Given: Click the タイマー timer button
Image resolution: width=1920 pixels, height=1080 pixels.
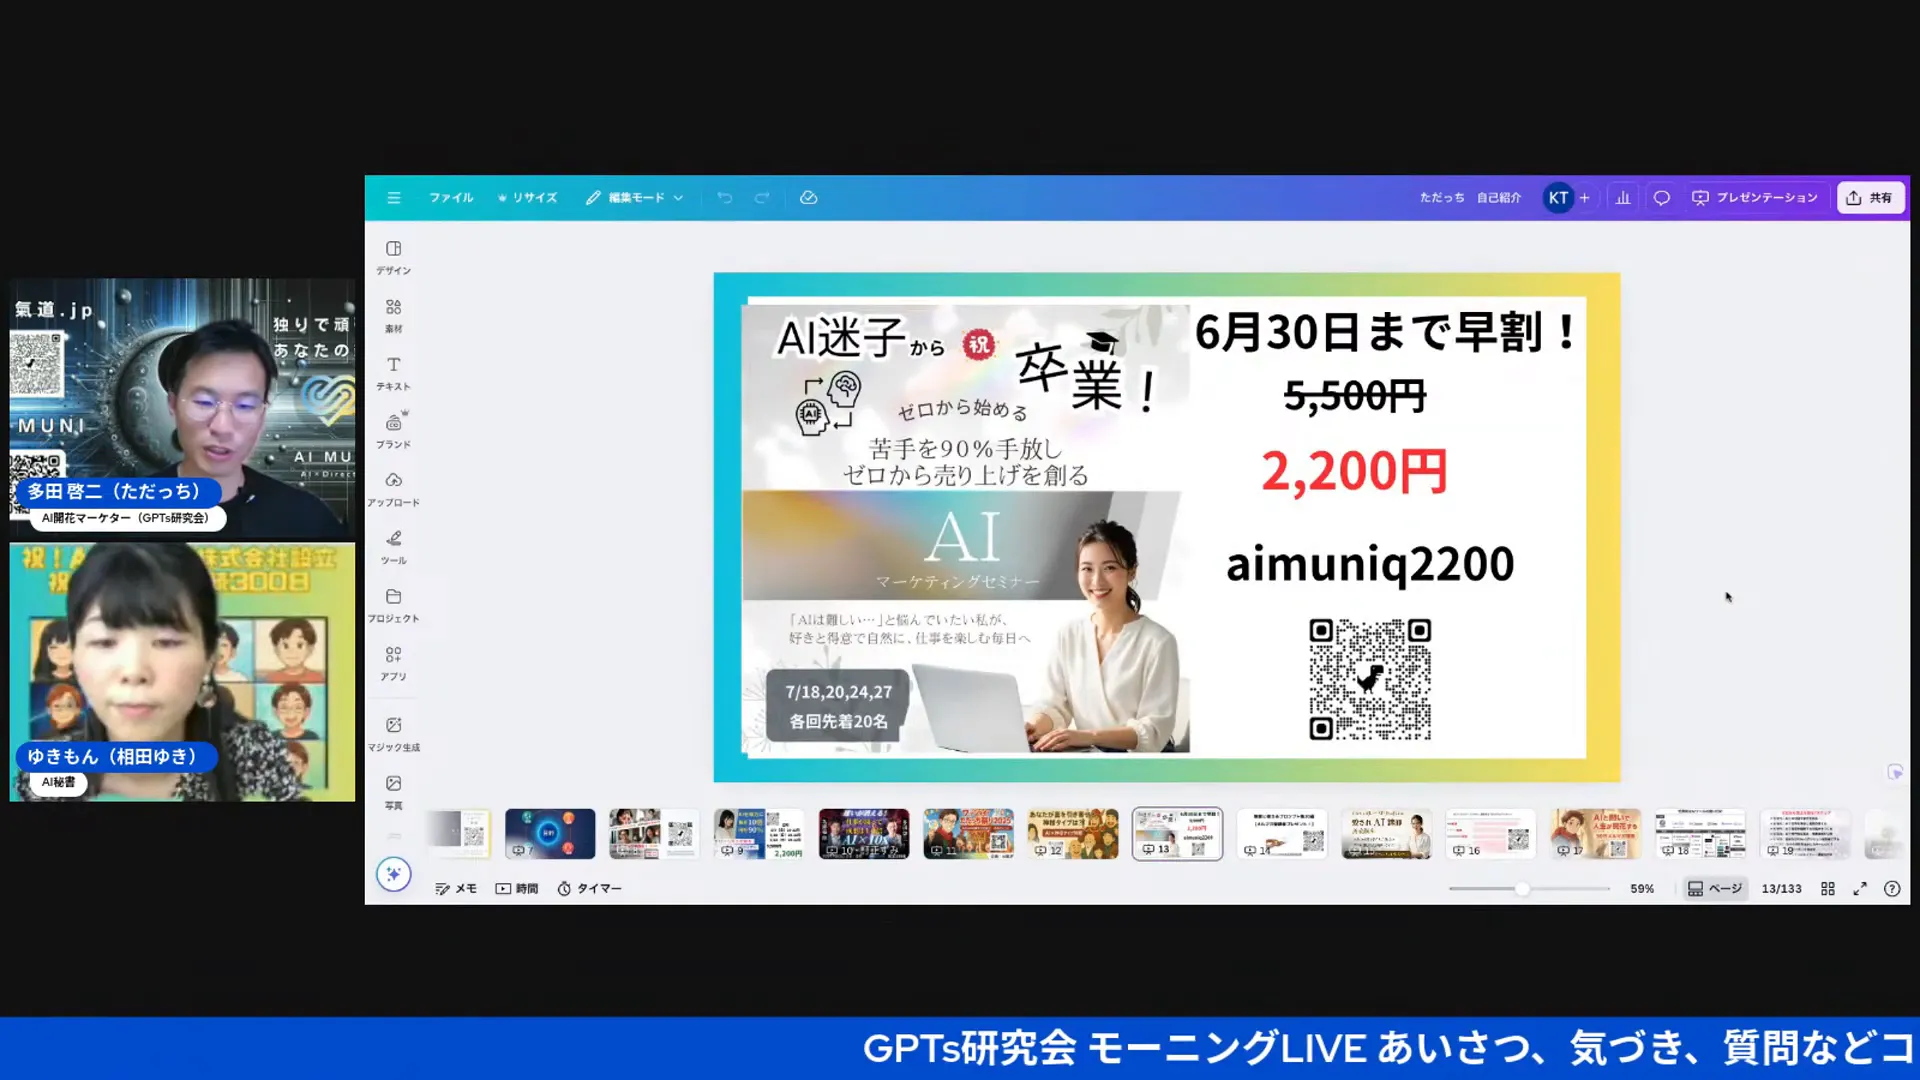Looking at the screenshot, I should point(589,888).
